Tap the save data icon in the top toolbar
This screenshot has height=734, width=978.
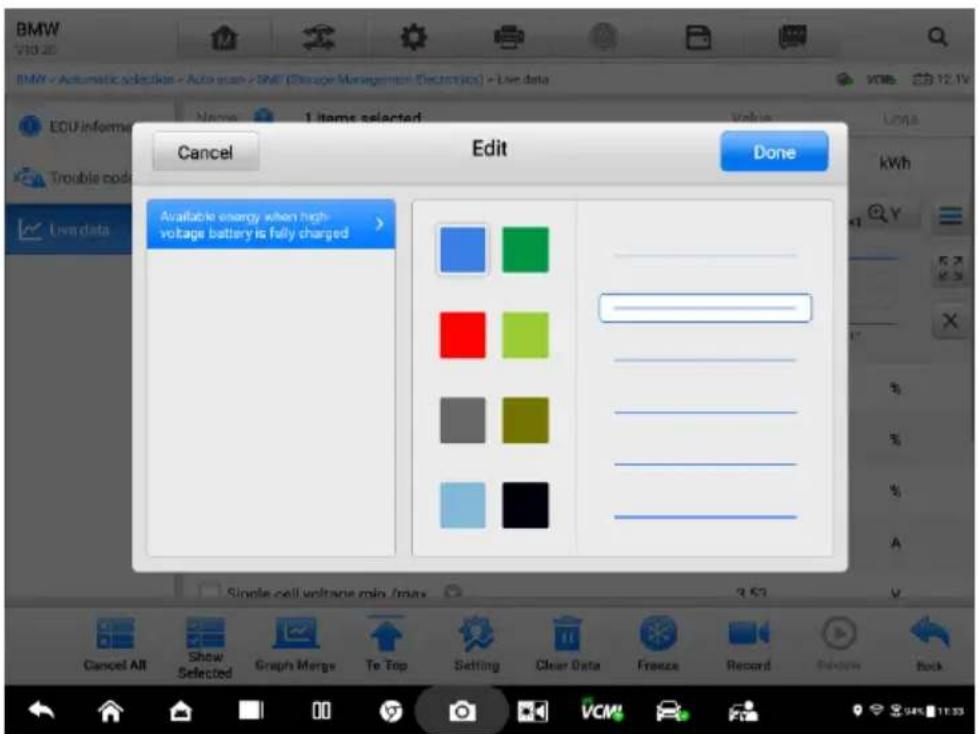(698, 38)
